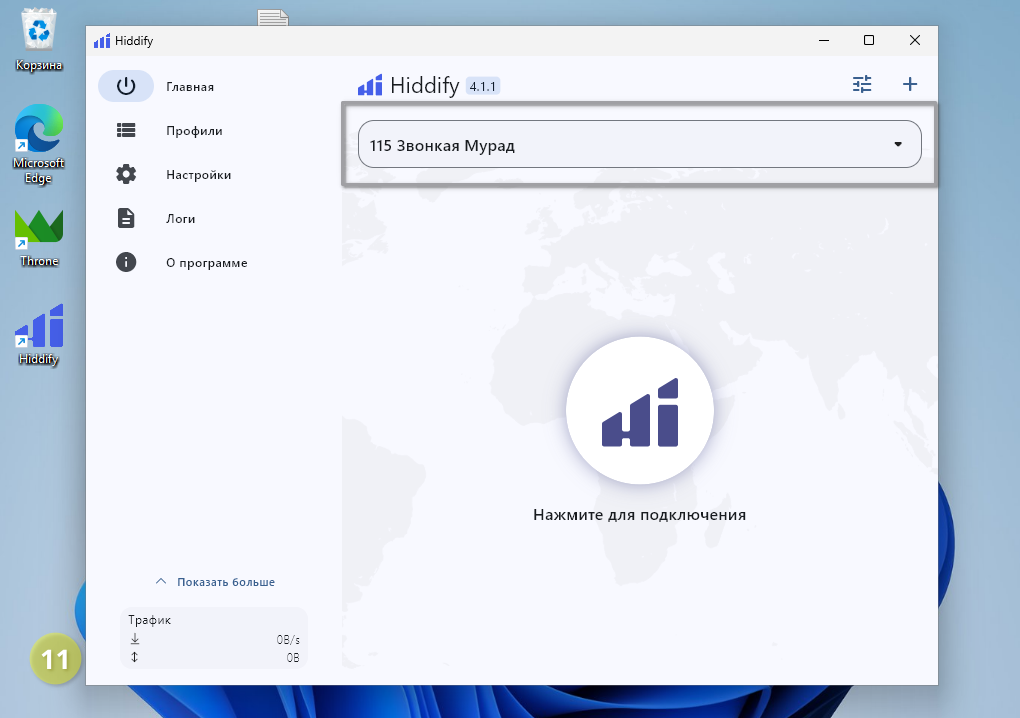Click the Корзина recycle bin desktop icon
The height and width of the screenshot is (718, 1020).
tap(39, 40)
